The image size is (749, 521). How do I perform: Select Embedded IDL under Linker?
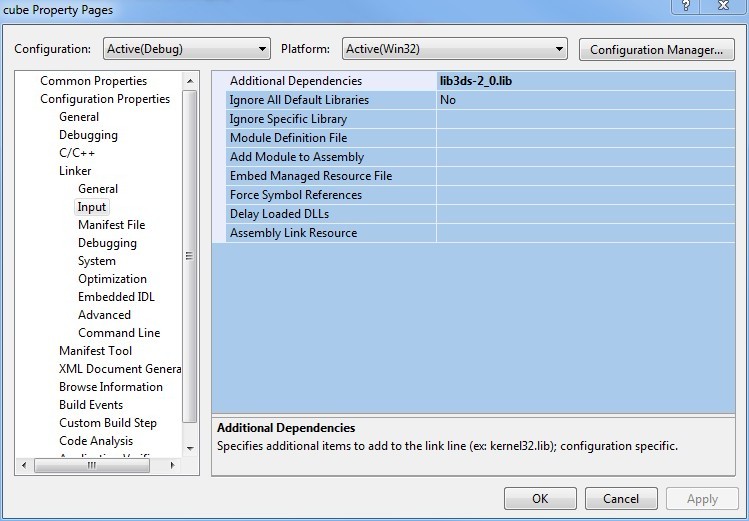click(116, 297)
